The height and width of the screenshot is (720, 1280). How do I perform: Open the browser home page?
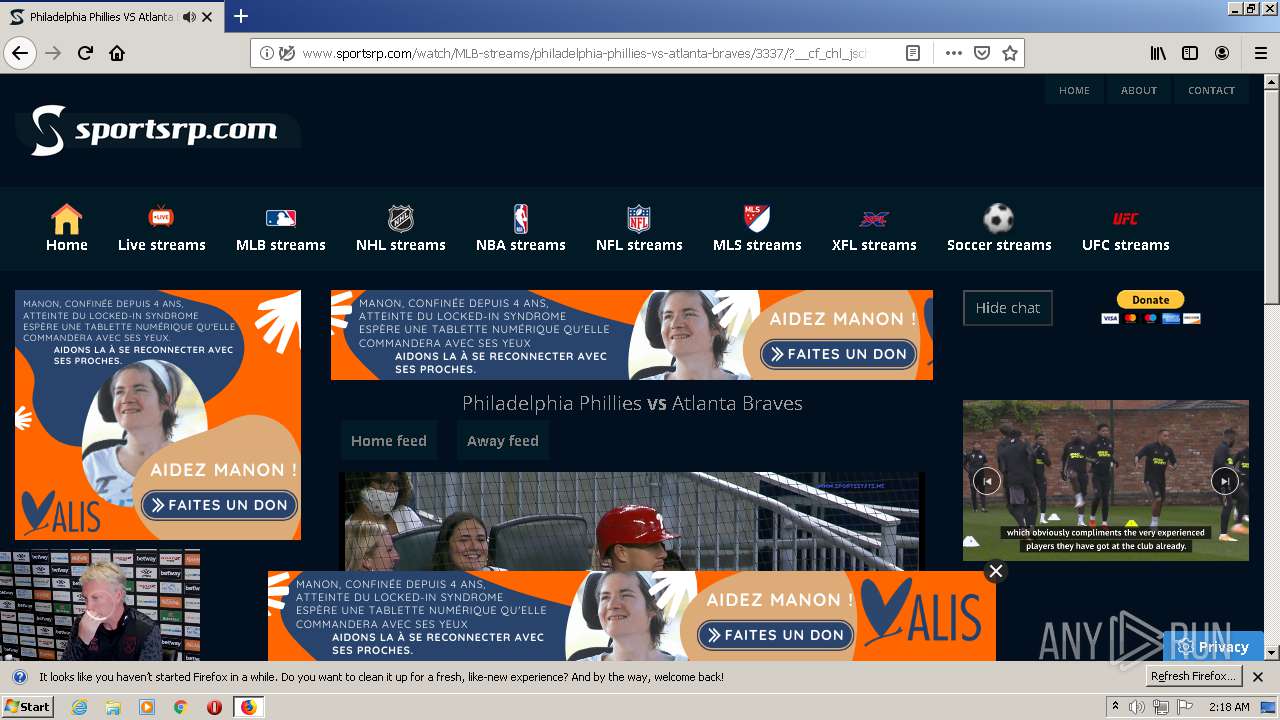[x=117, y=53]
